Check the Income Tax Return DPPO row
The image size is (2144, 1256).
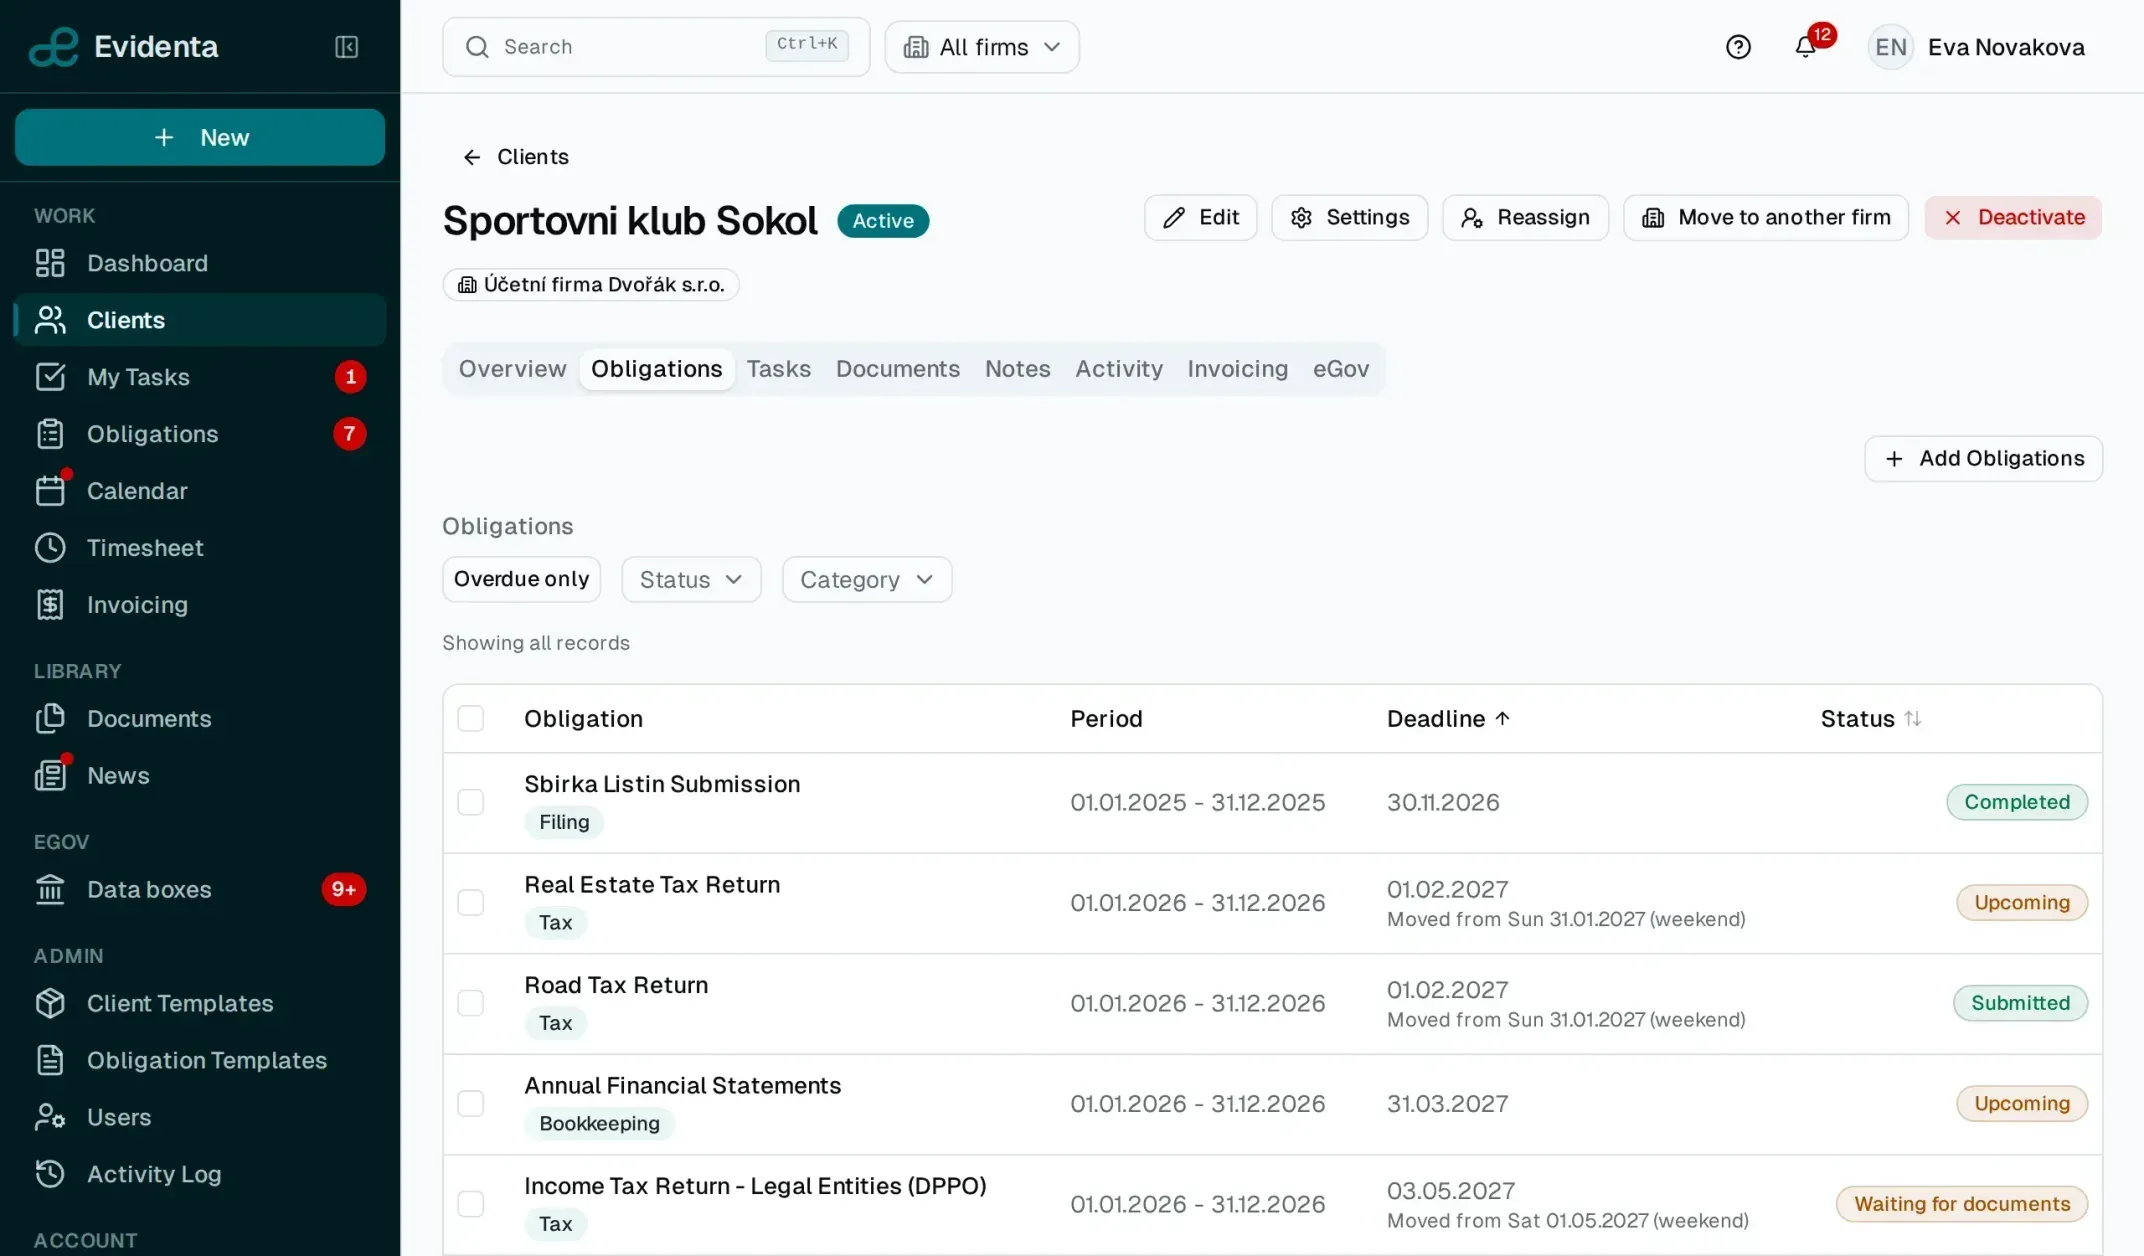pos(470,1204)
